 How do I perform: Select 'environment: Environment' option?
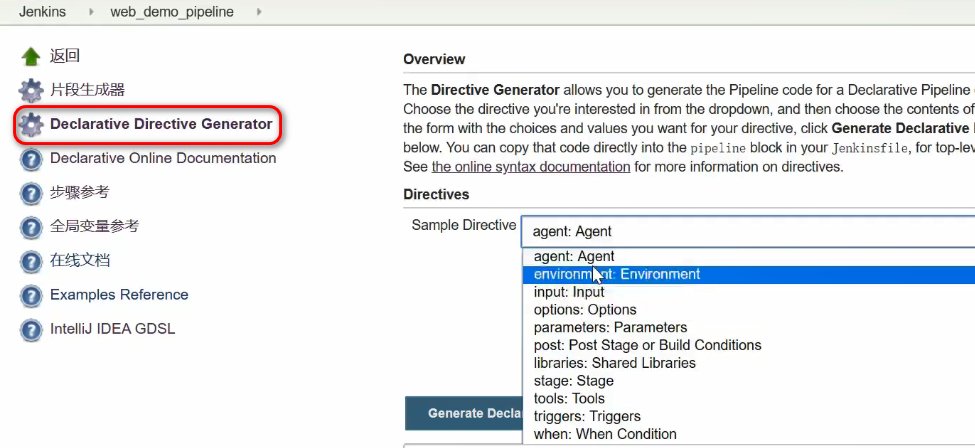pos(748,274)
